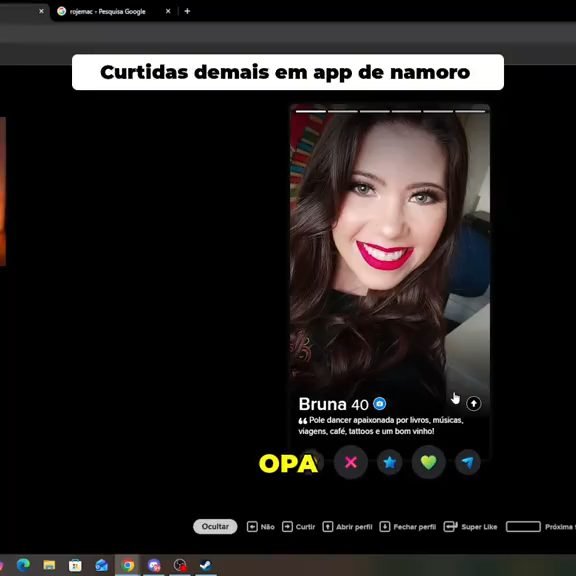Image resolution: width=576 pixels, height=576 pixels.
Task: Click the partially visible card at the far left
Action: [x=3, y=191]
